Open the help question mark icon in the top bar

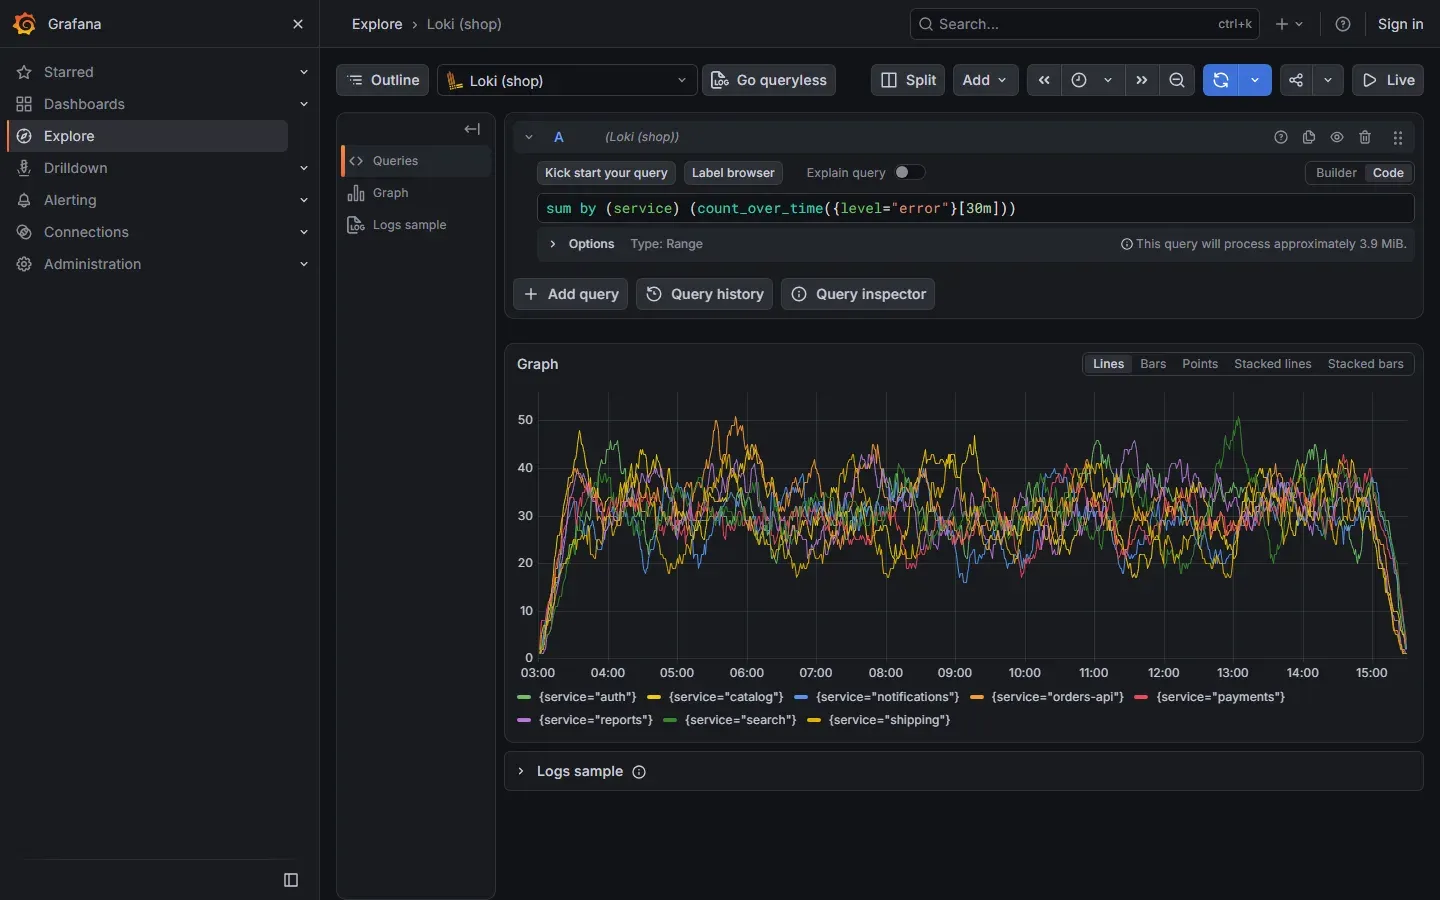tap(1343, 24)
